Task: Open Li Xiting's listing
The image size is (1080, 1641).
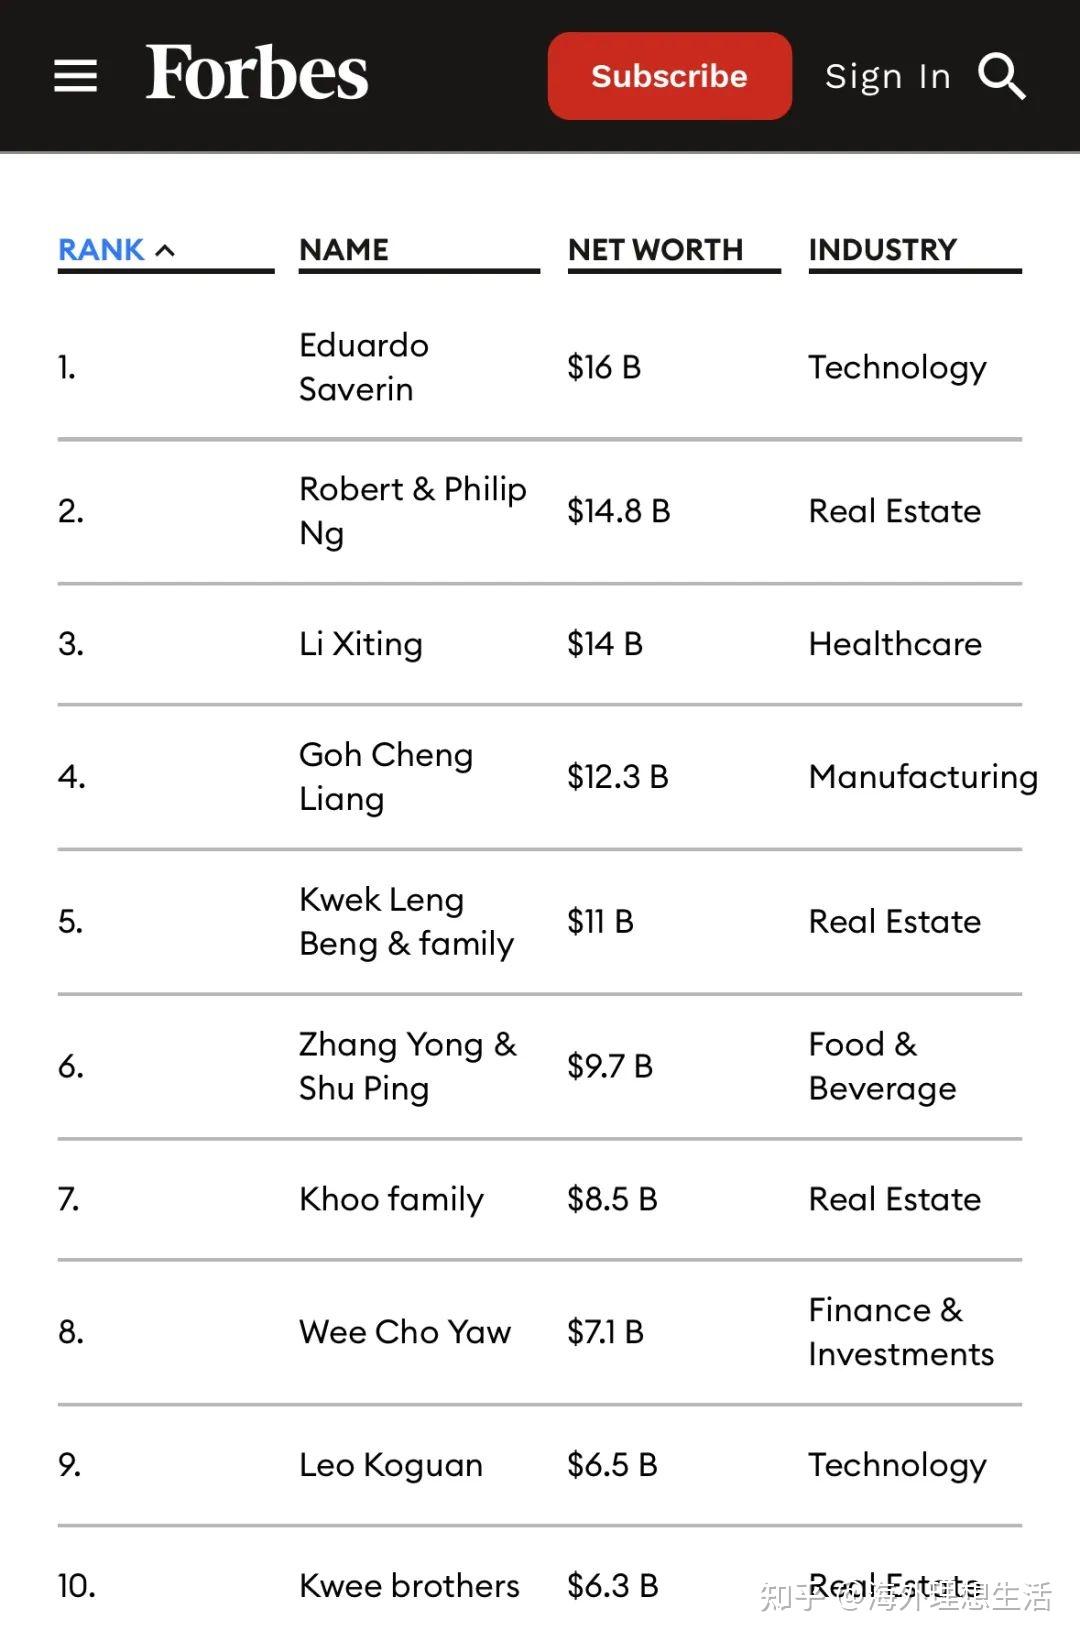Action: (x=361, y=644)
